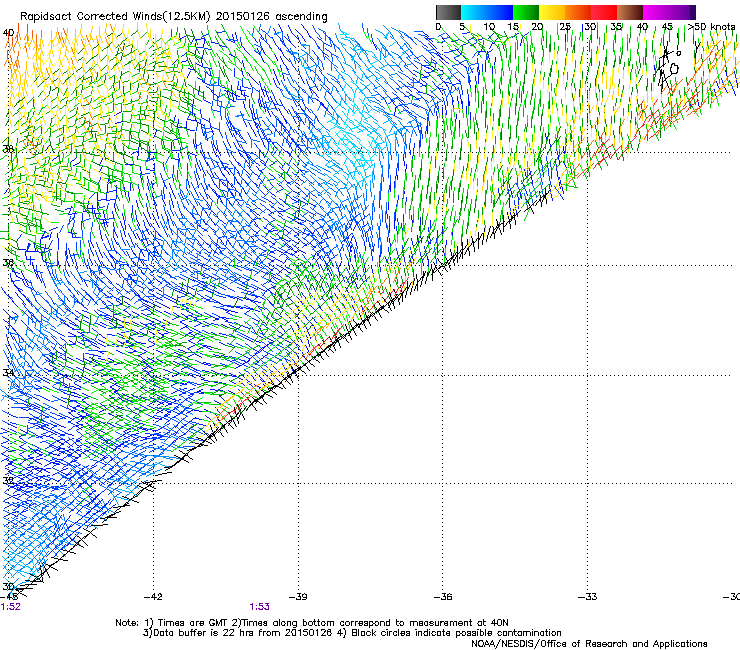Viewport: 740px width, 650px height.
Task: Click the '>50 knots' legend label
Action: [x=711, y=27]
